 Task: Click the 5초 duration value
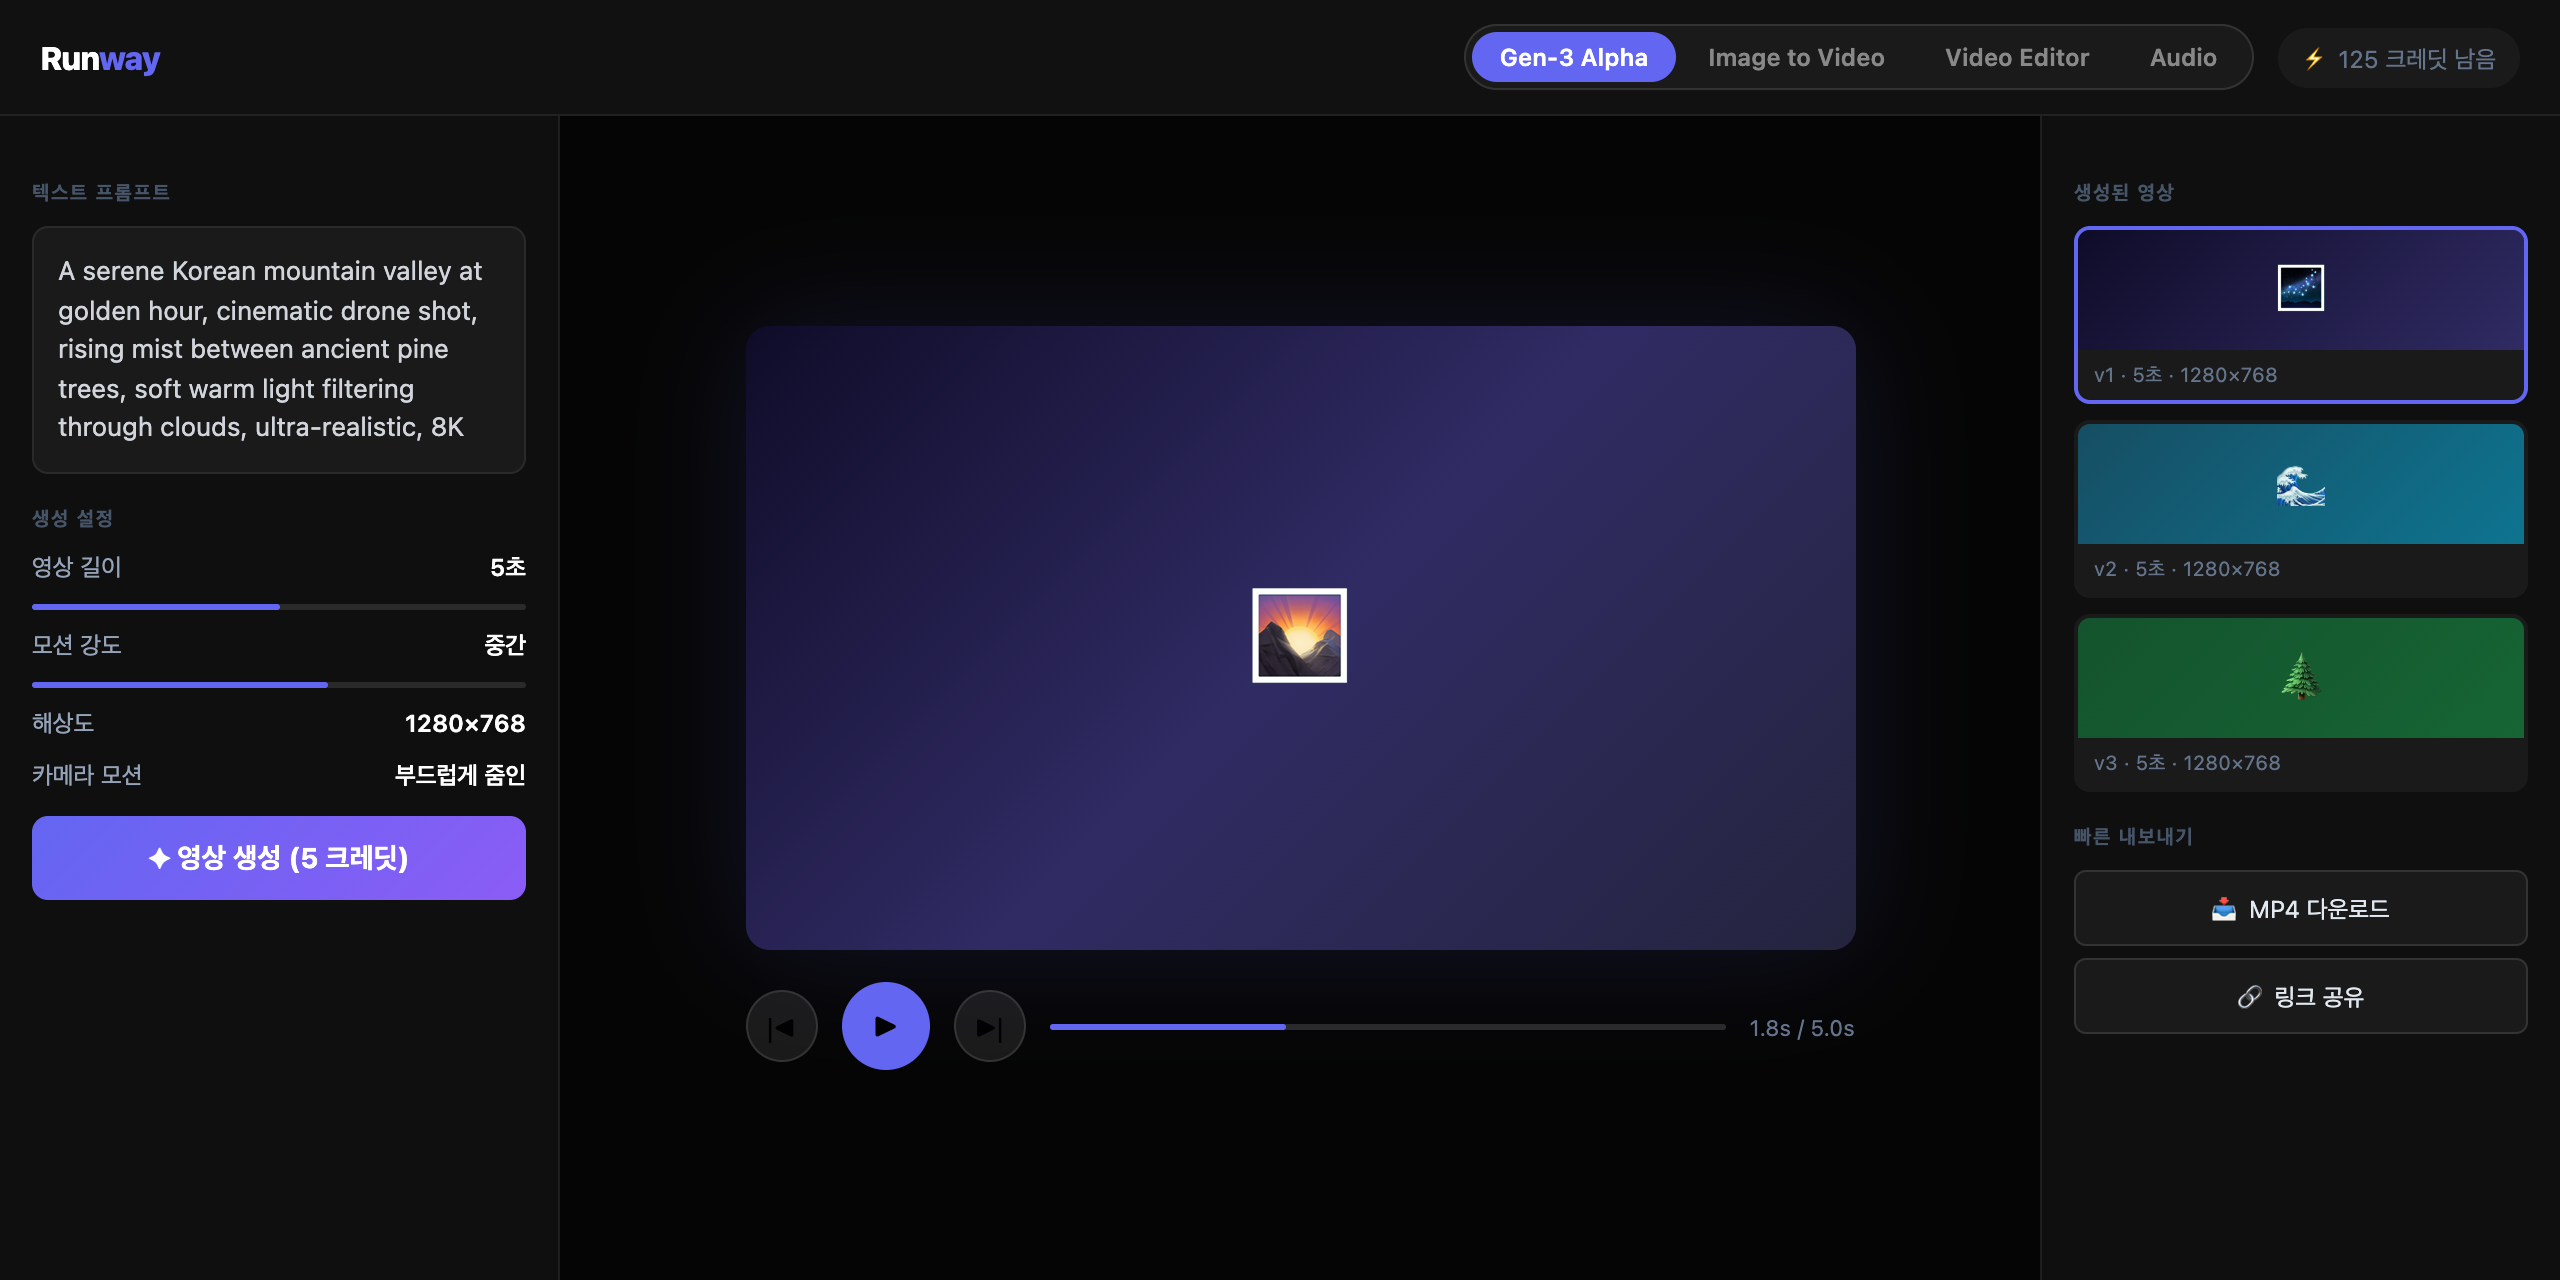508,567
